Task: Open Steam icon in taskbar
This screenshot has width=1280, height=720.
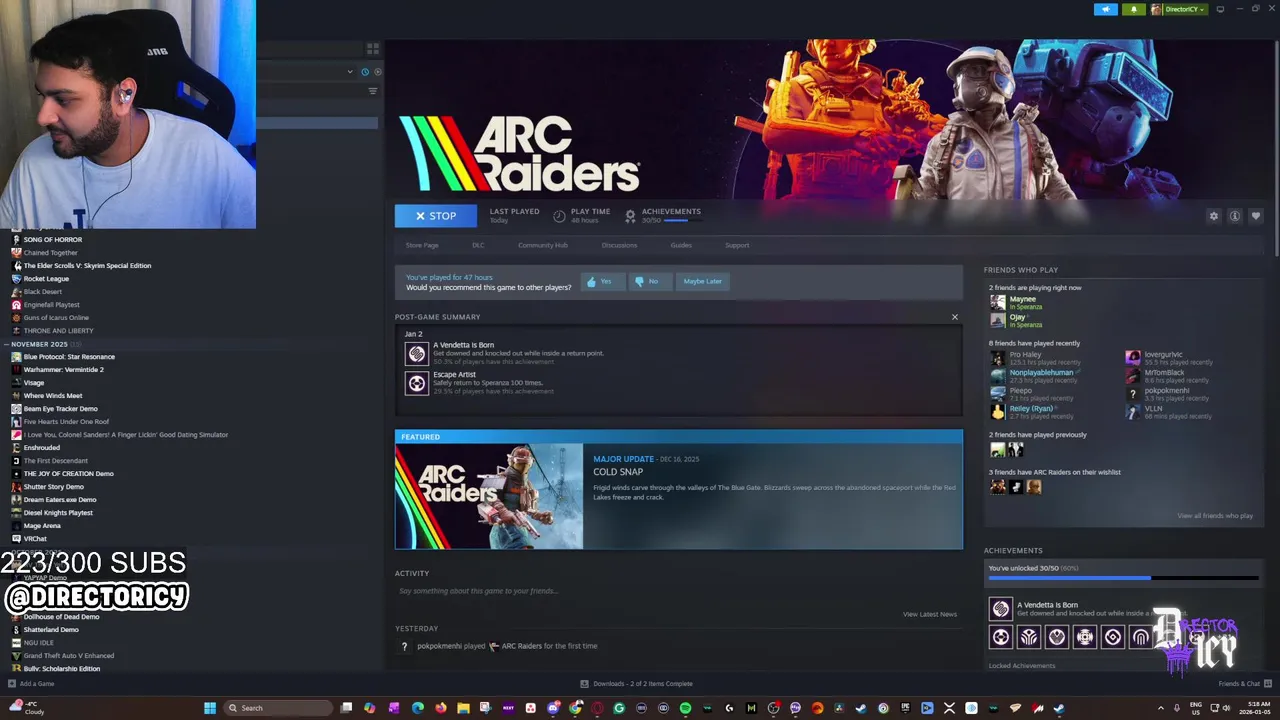Action: (1059, 708)
